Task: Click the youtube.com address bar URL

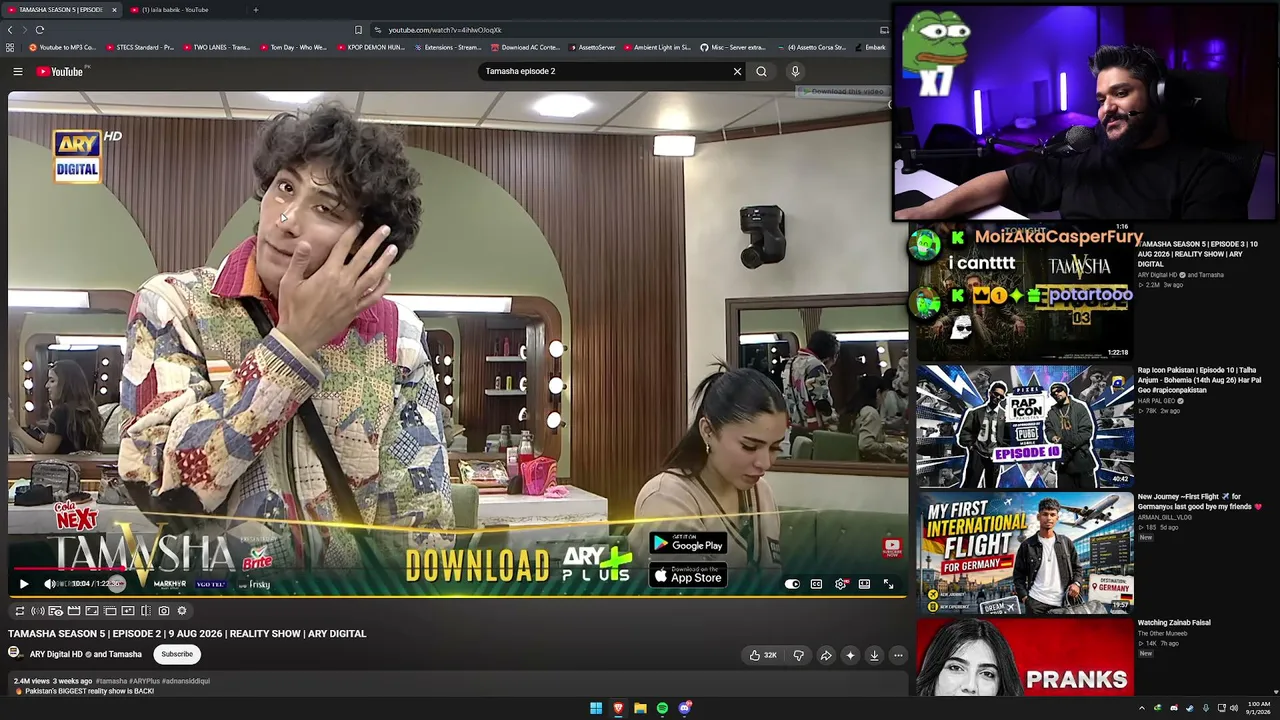Action: [445, 30]
